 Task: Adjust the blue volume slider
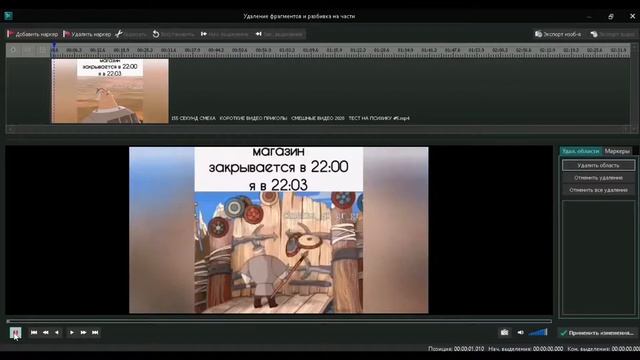tap(538, 332)
